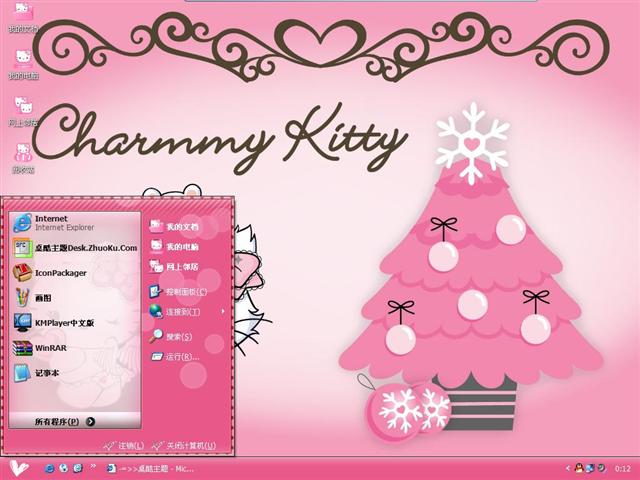Open Desk.ZhuoKu.Com theme shortcut
The width and height of the screenshot is (640, 480).
76,248
